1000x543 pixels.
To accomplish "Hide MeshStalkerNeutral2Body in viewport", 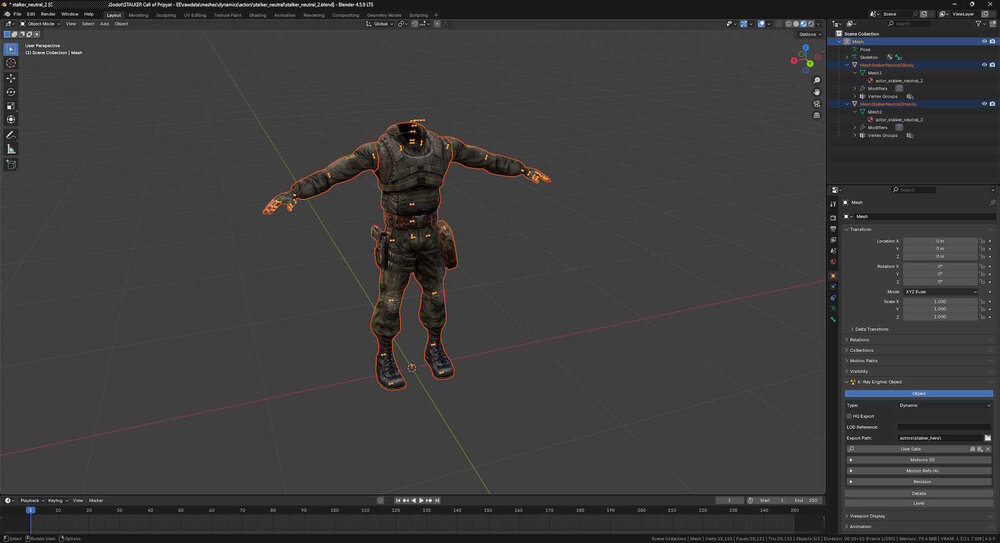I will coord(984,65).
